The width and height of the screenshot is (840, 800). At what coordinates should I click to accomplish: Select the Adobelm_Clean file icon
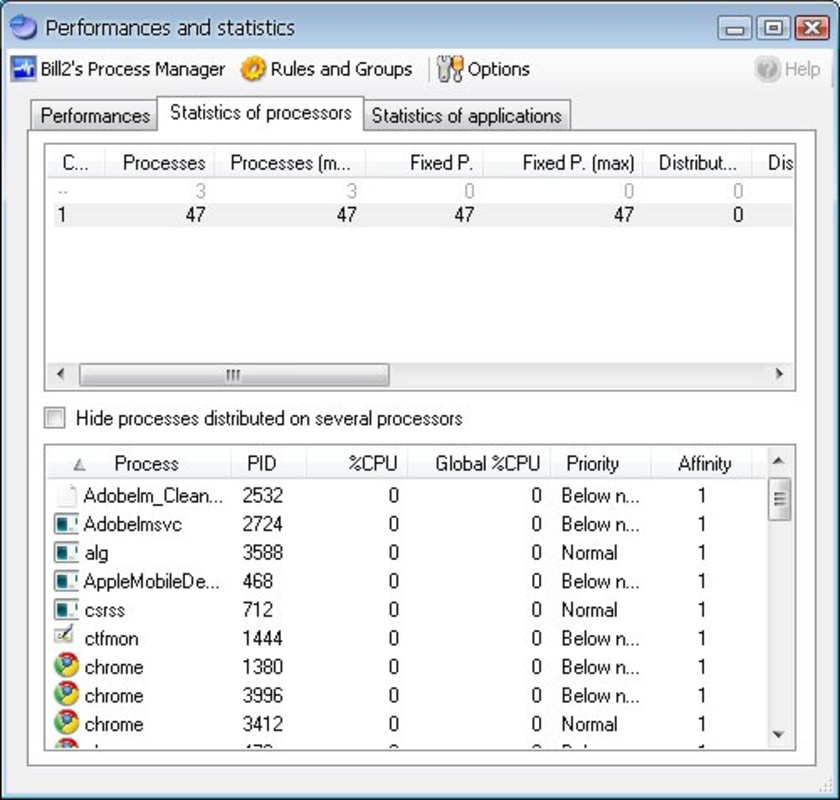coord(66,496)
